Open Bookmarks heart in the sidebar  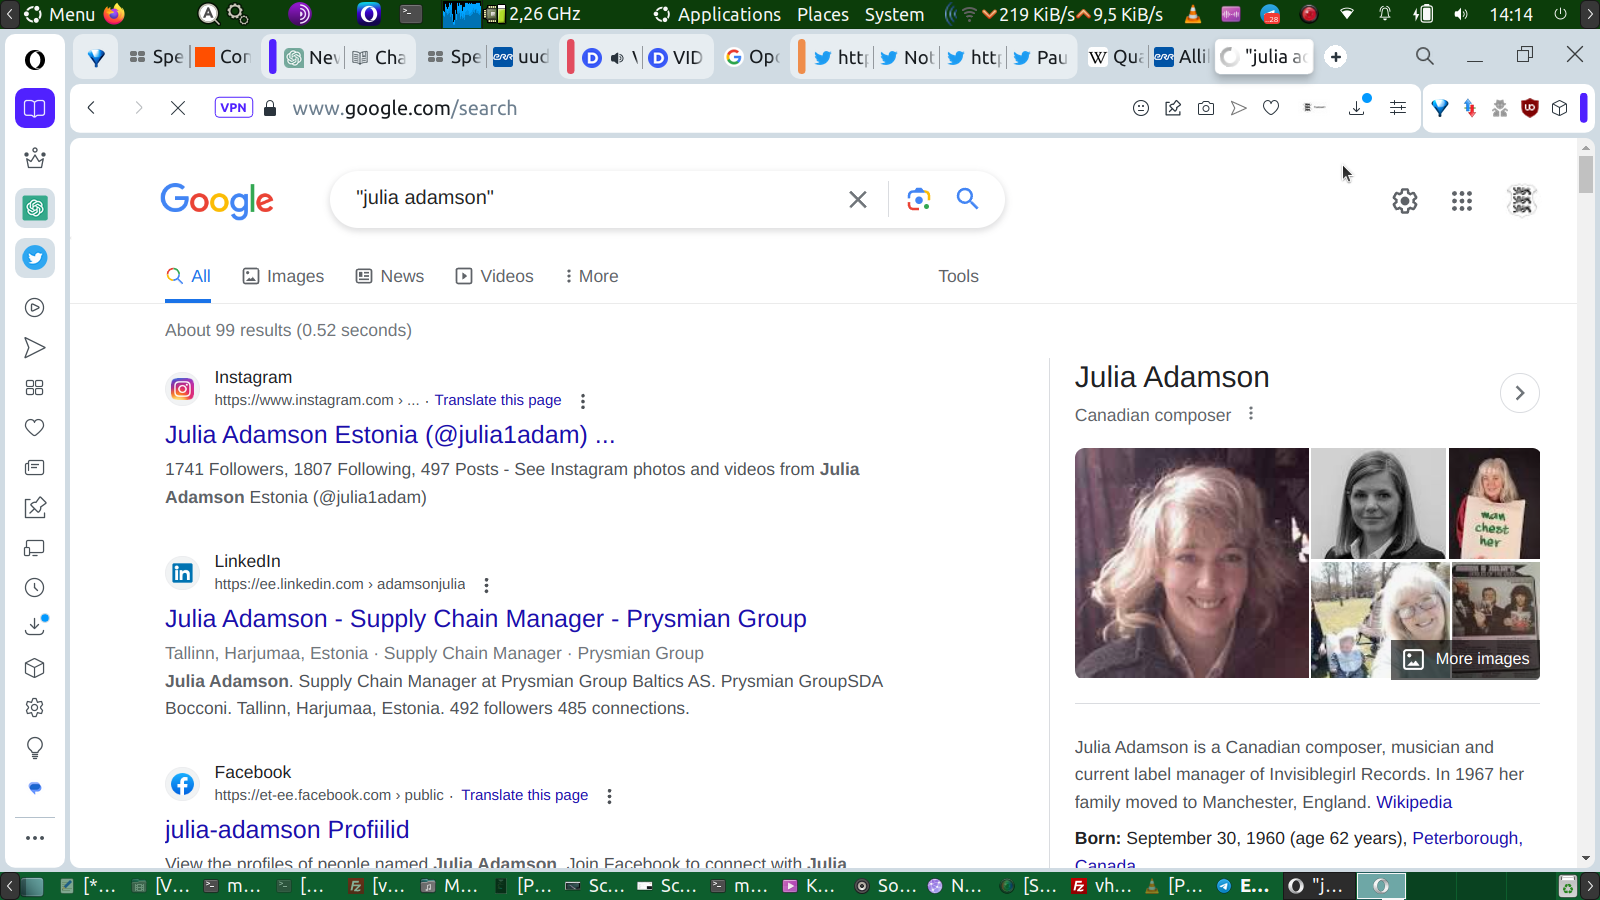coord(35,428)
